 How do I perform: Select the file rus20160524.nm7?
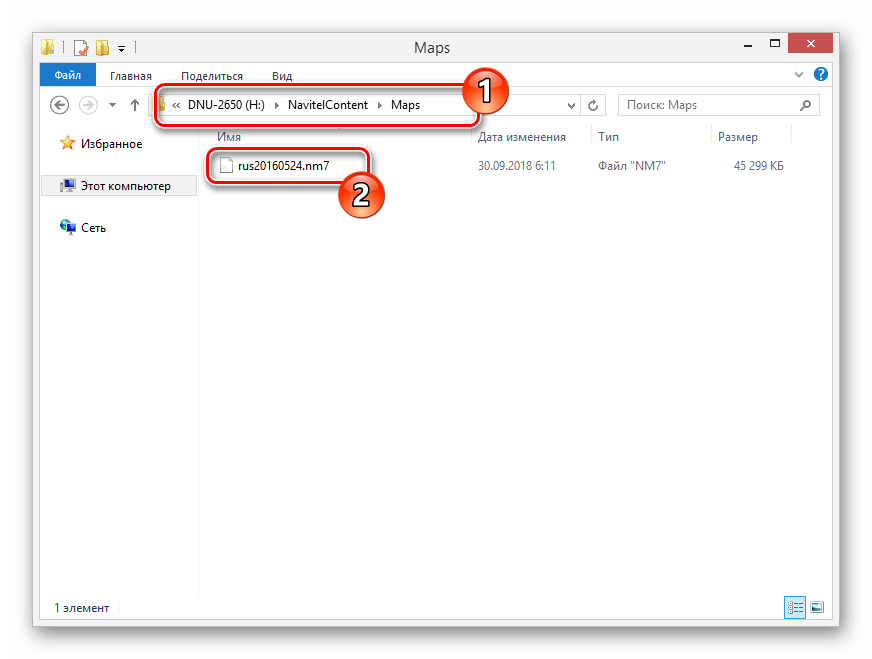click(x=284, y=166)
